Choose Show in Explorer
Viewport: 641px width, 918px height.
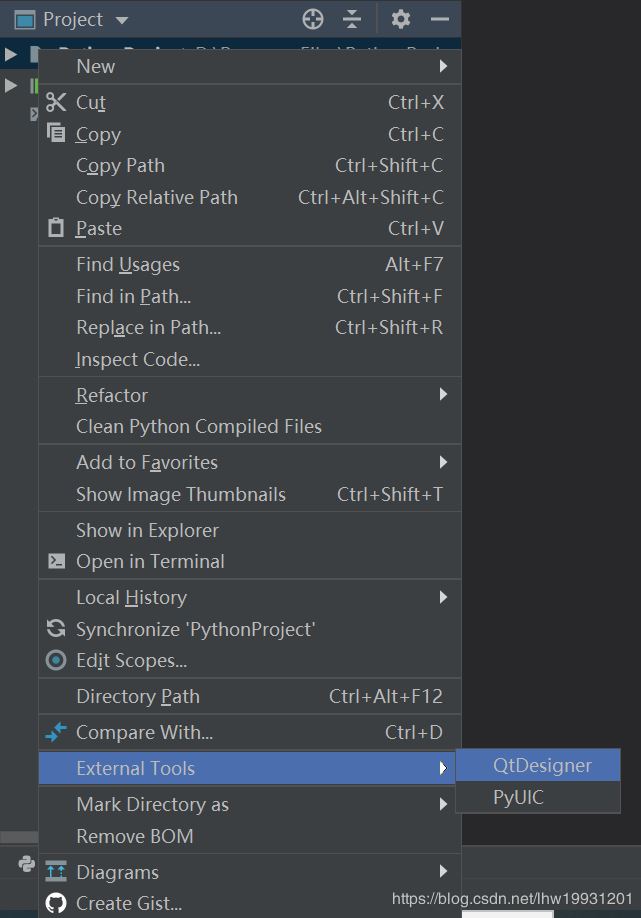pyautogui.click(x=147, y=530)
